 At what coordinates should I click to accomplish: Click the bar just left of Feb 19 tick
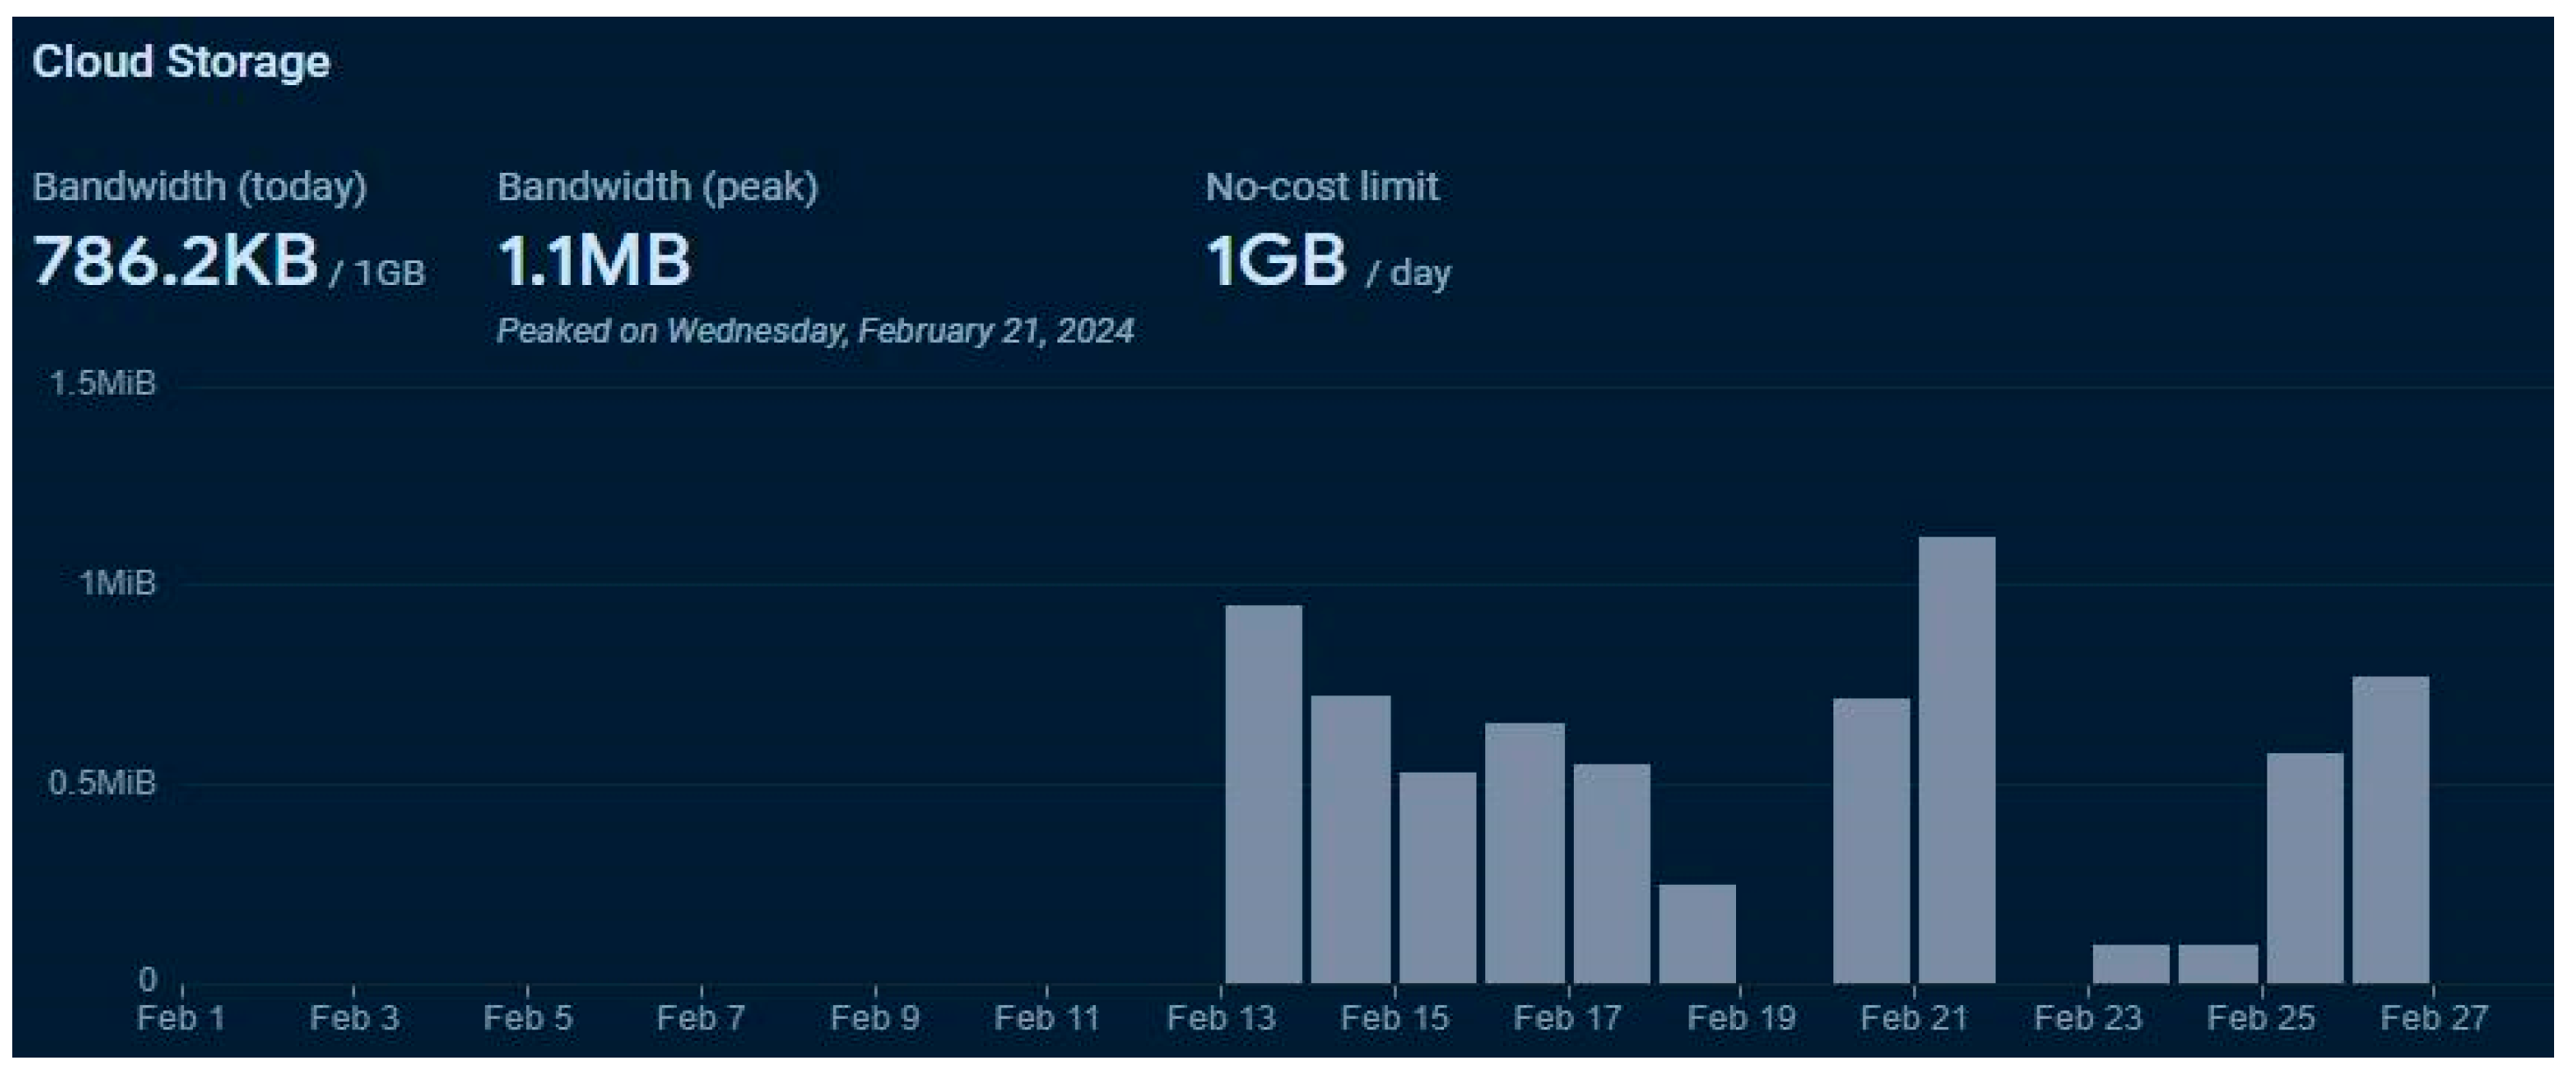pyautogui.click(x=1697, y=934)
